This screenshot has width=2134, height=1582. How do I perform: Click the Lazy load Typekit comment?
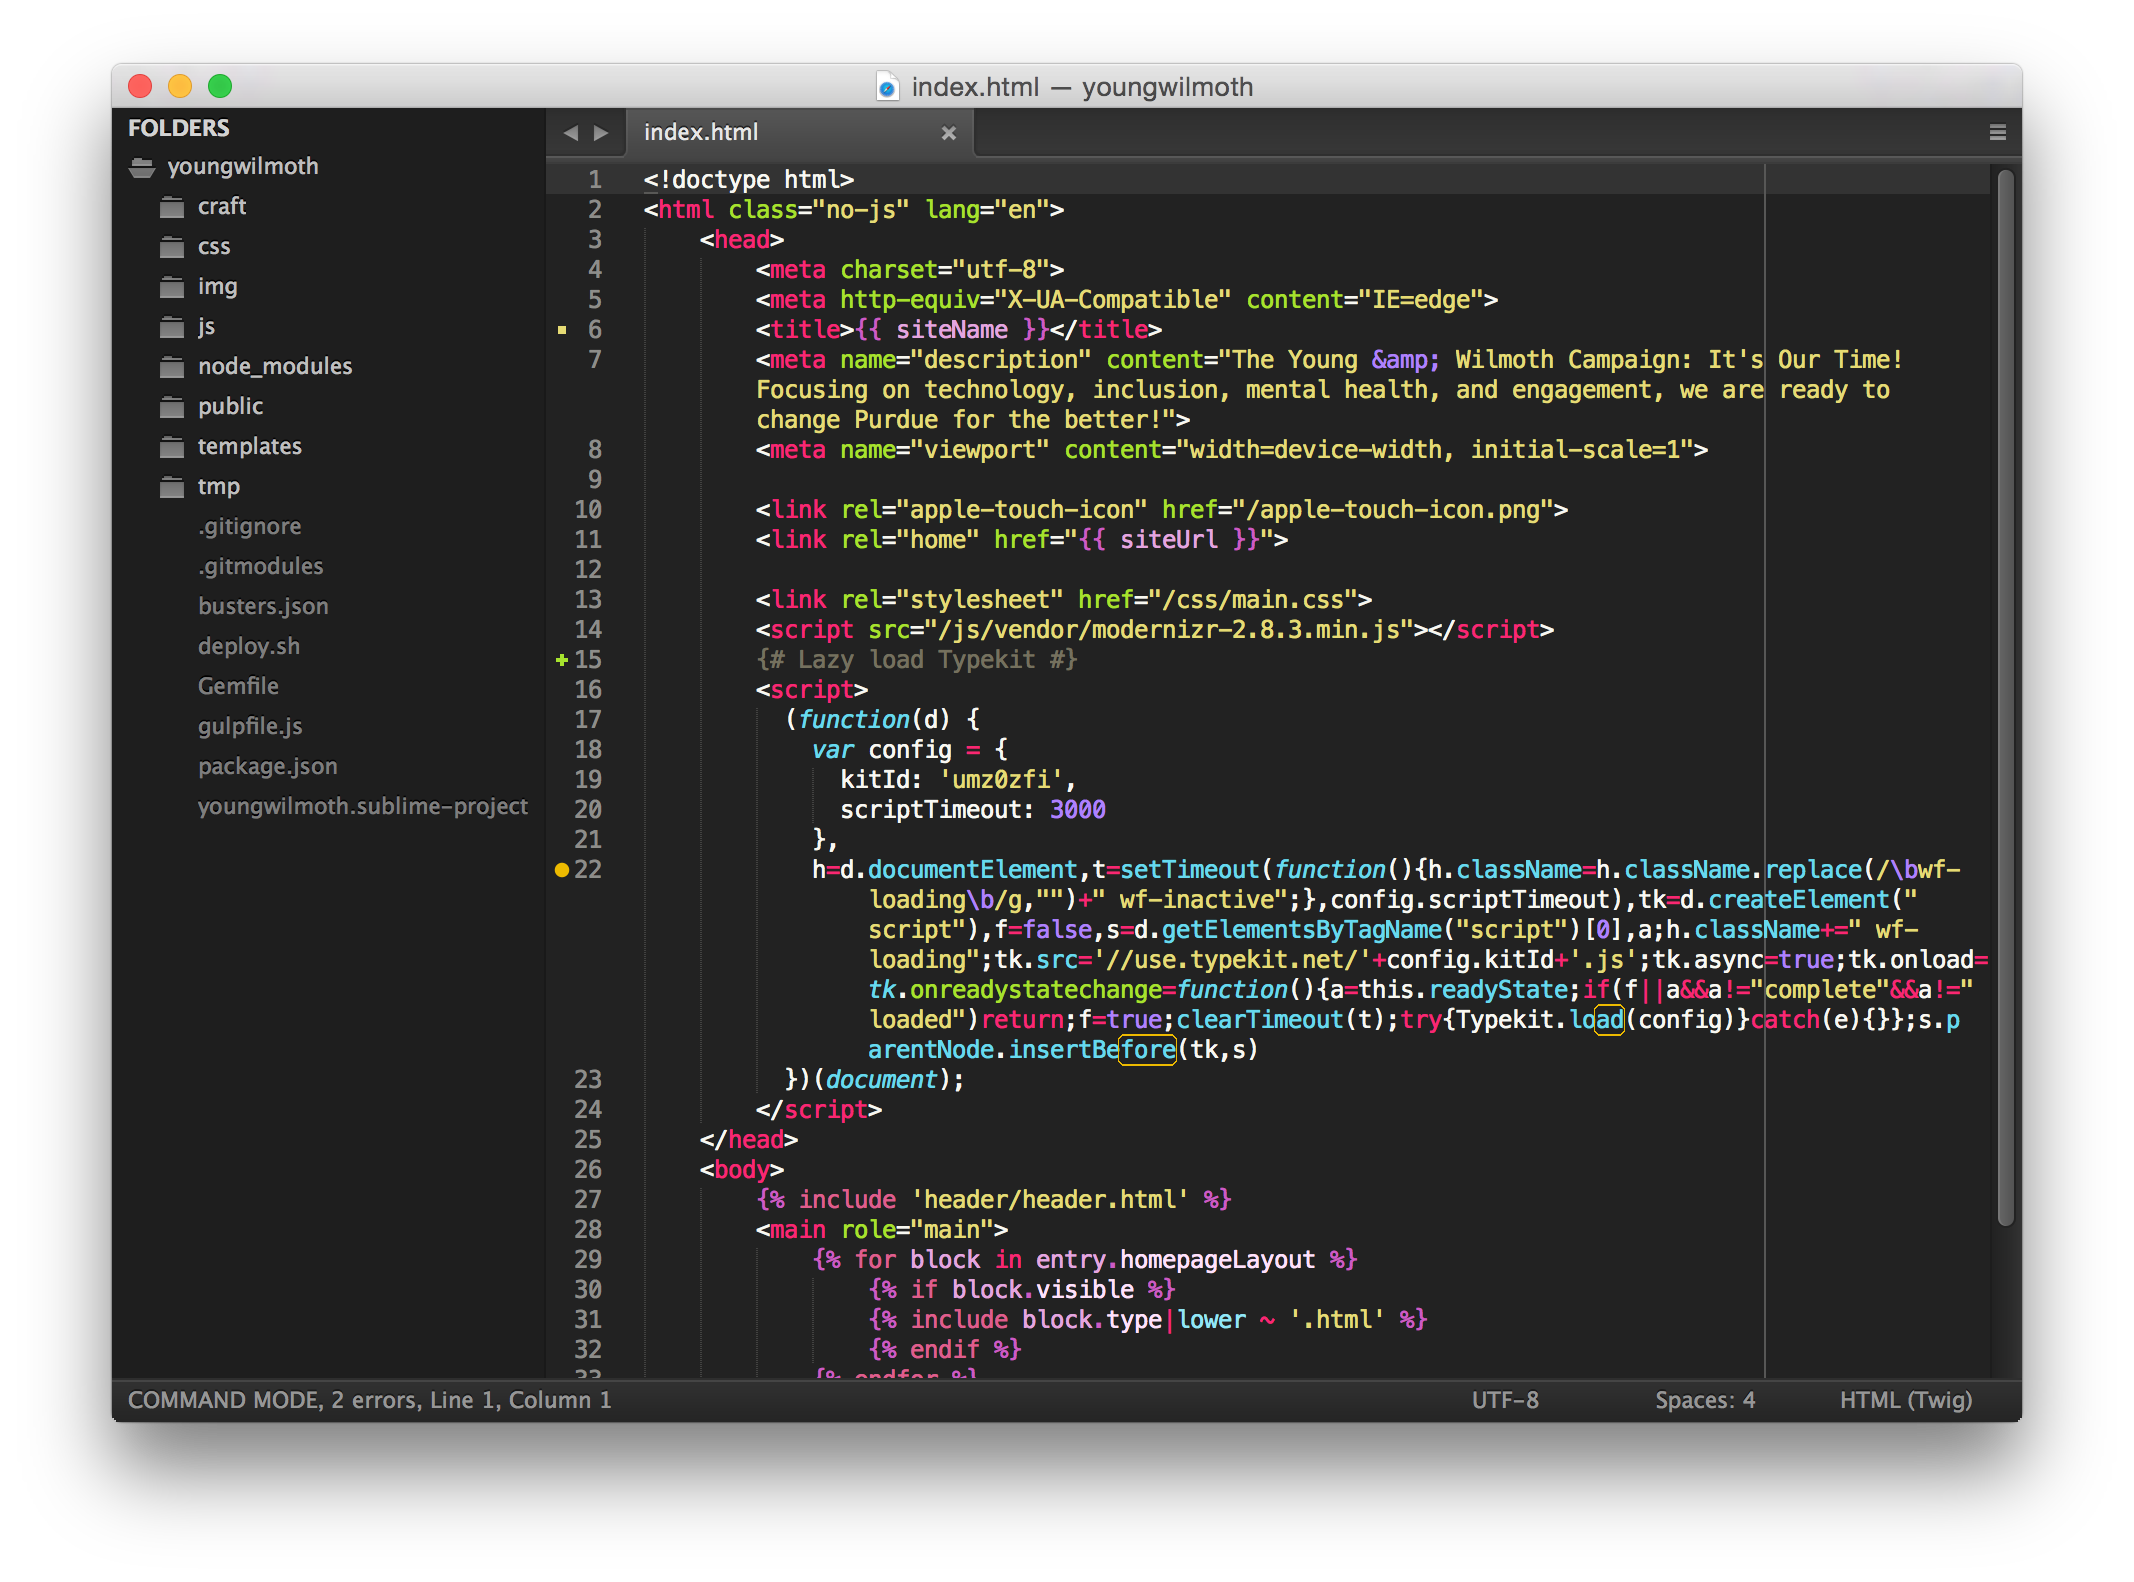(x=917, y=660)
